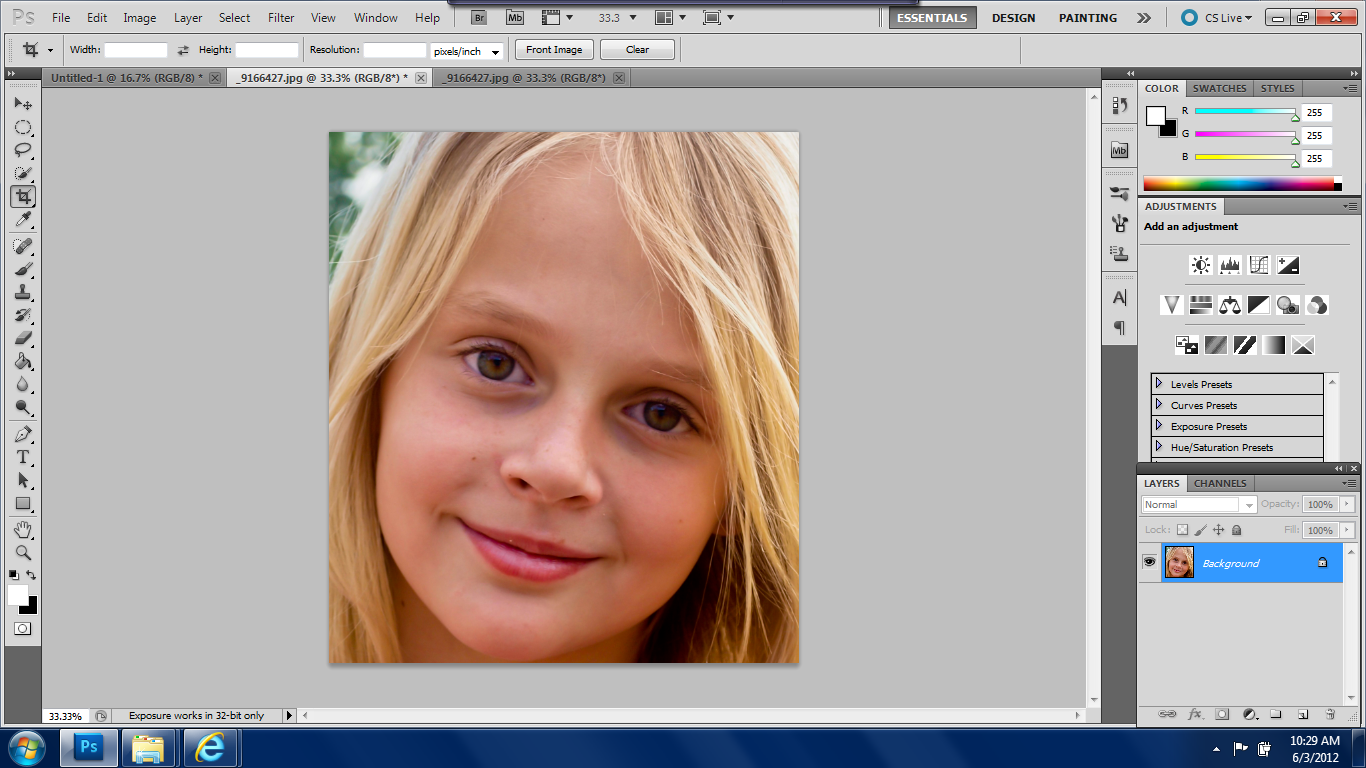
Task: Switch to the Design workspace
Action: tap(1013, 18)
